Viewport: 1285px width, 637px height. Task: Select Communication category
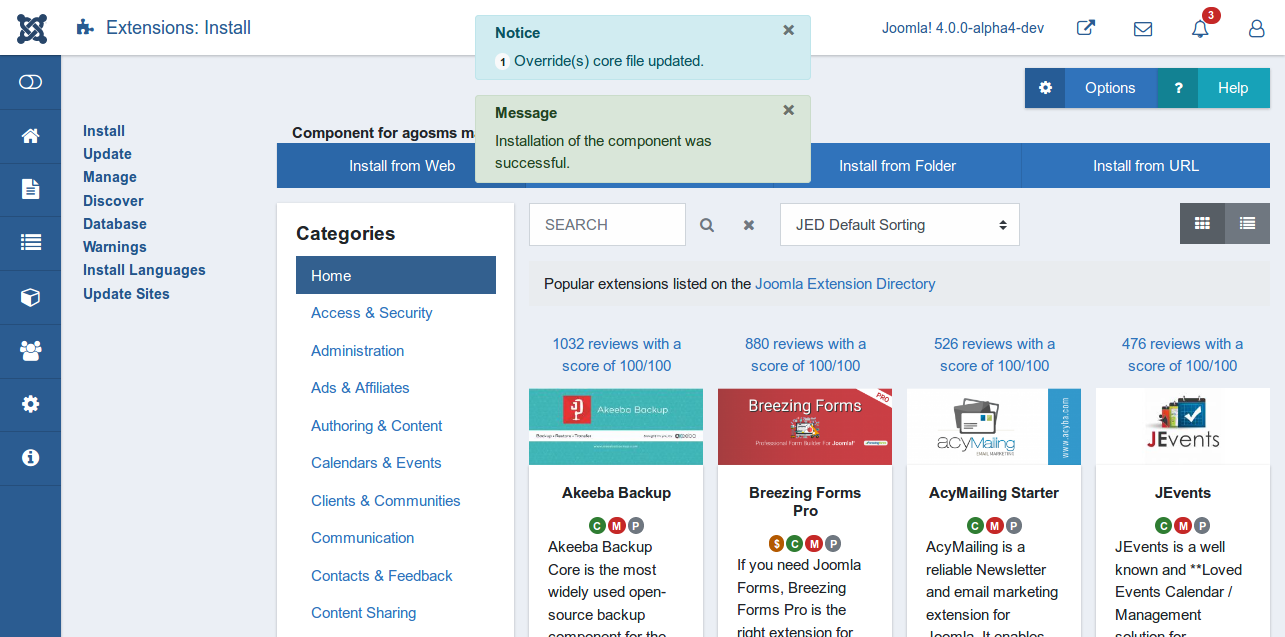(363, 538)
